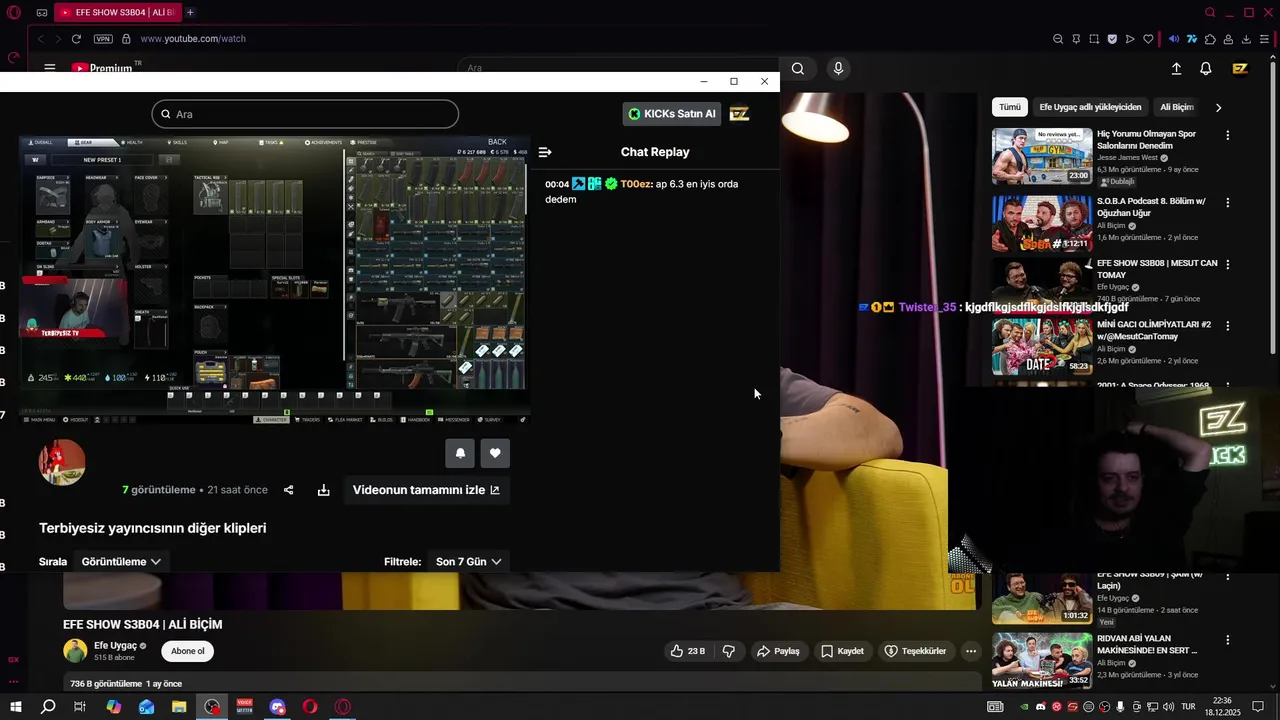Image resolution: width=1280 pixels, height=720 pixels.
Task: Dislike the video with thumbs down
Action: (728, 651)
